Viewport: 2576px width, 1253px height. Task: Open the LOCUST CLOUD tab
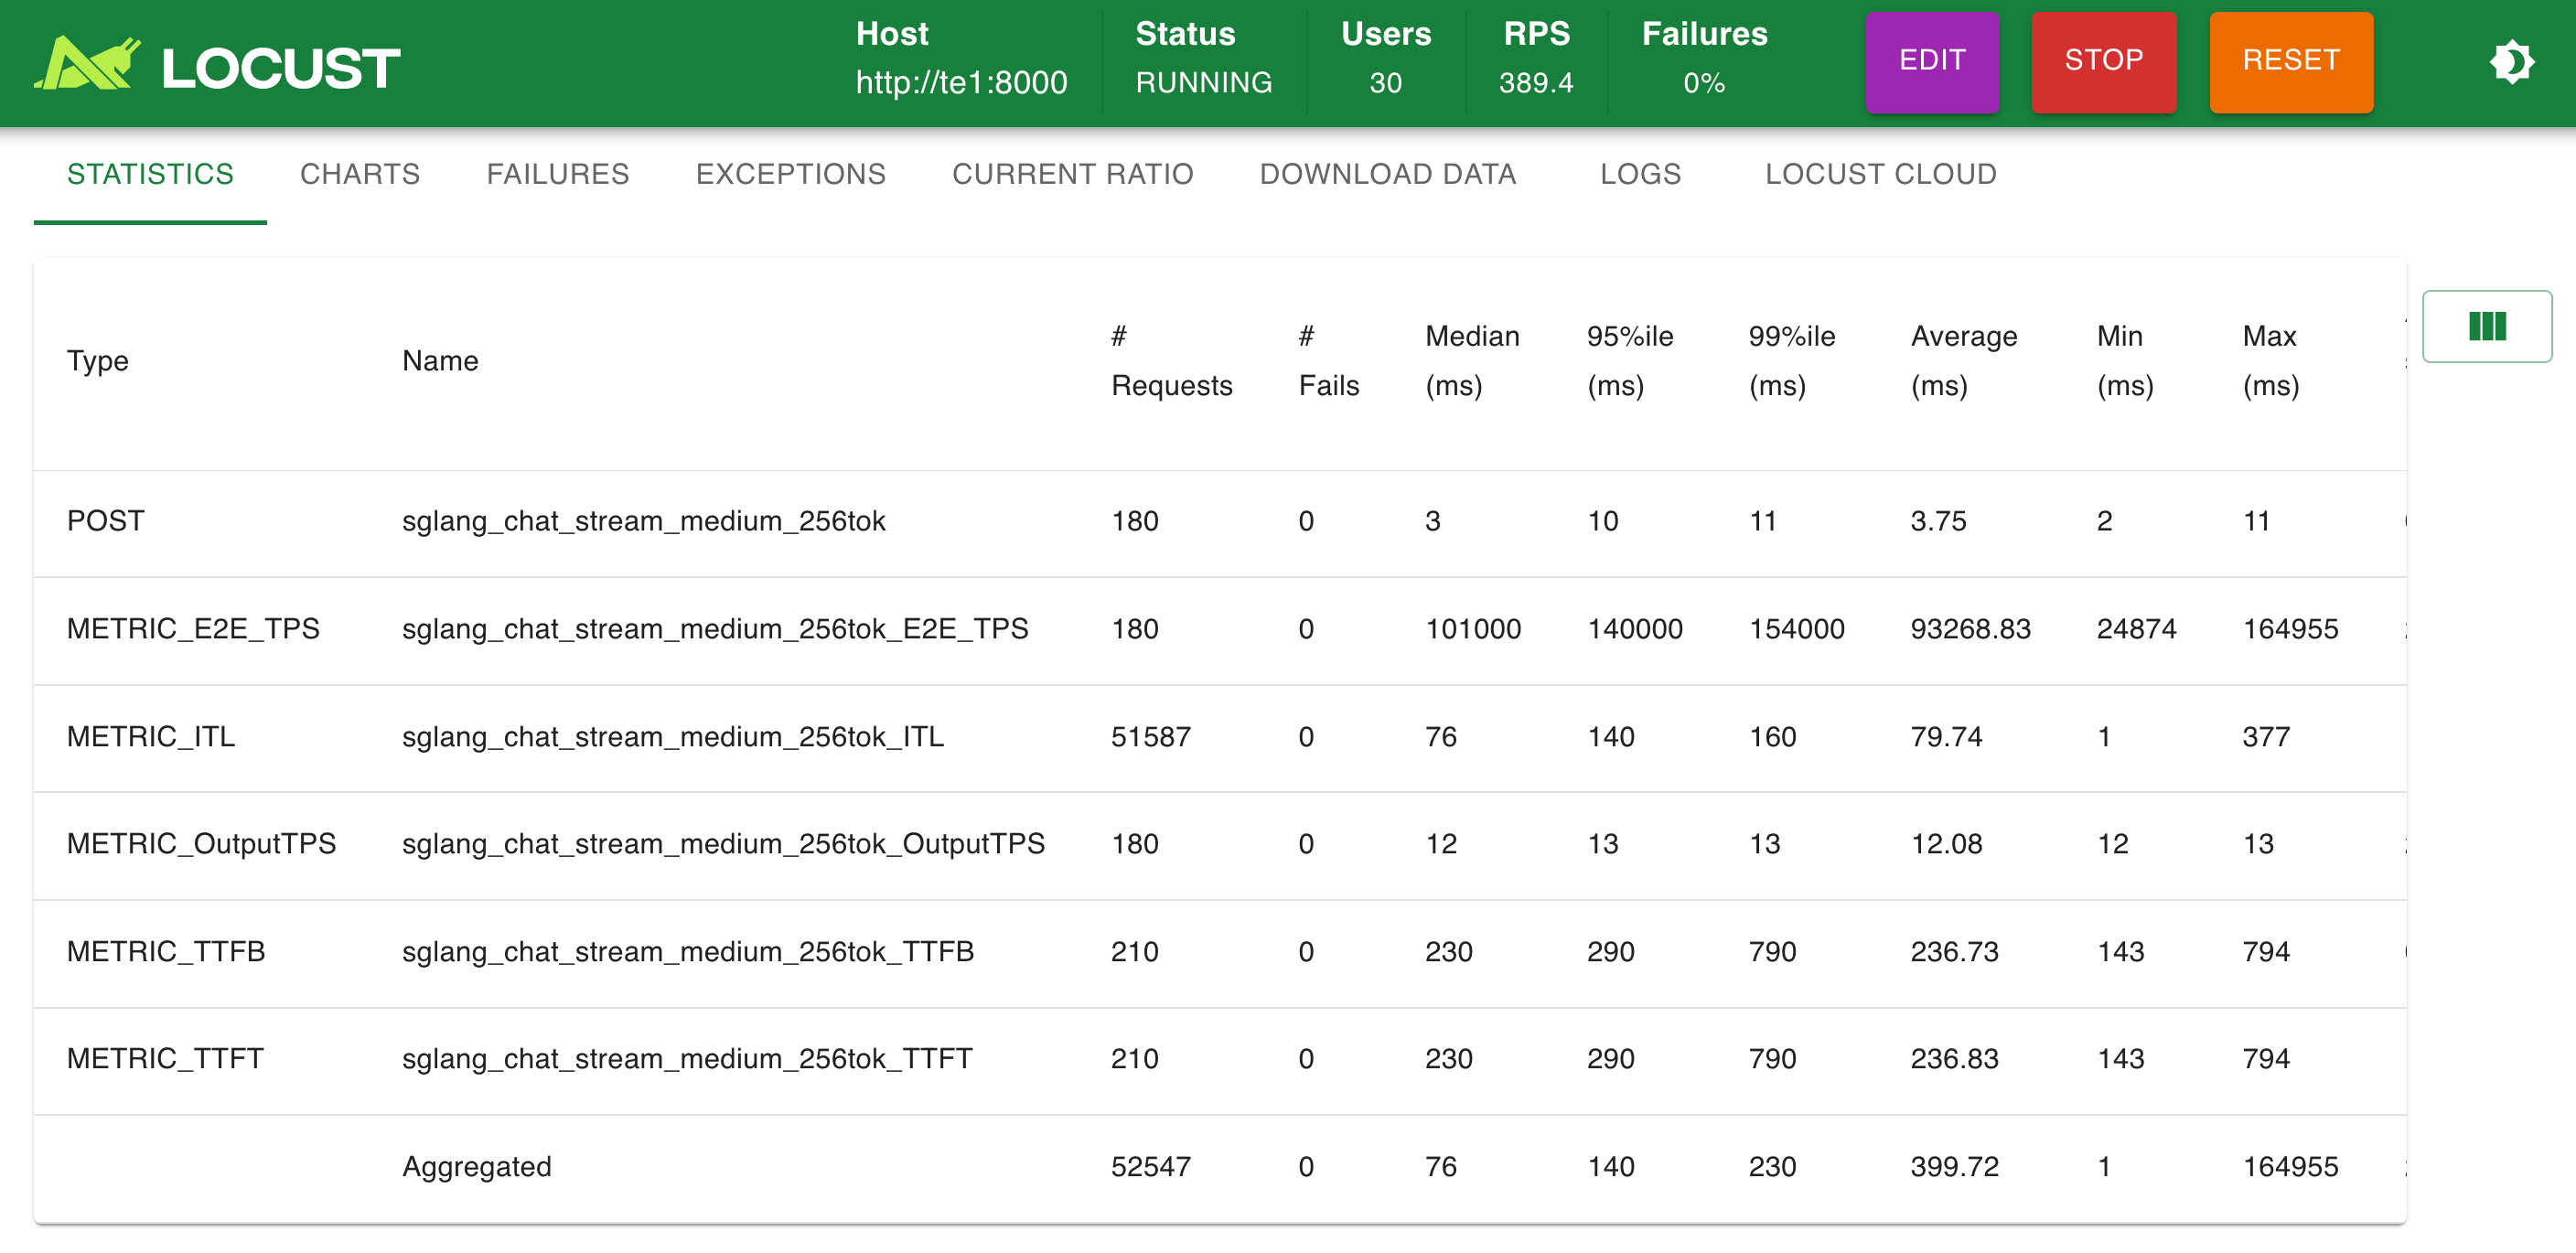click(x=1880, y=174)
